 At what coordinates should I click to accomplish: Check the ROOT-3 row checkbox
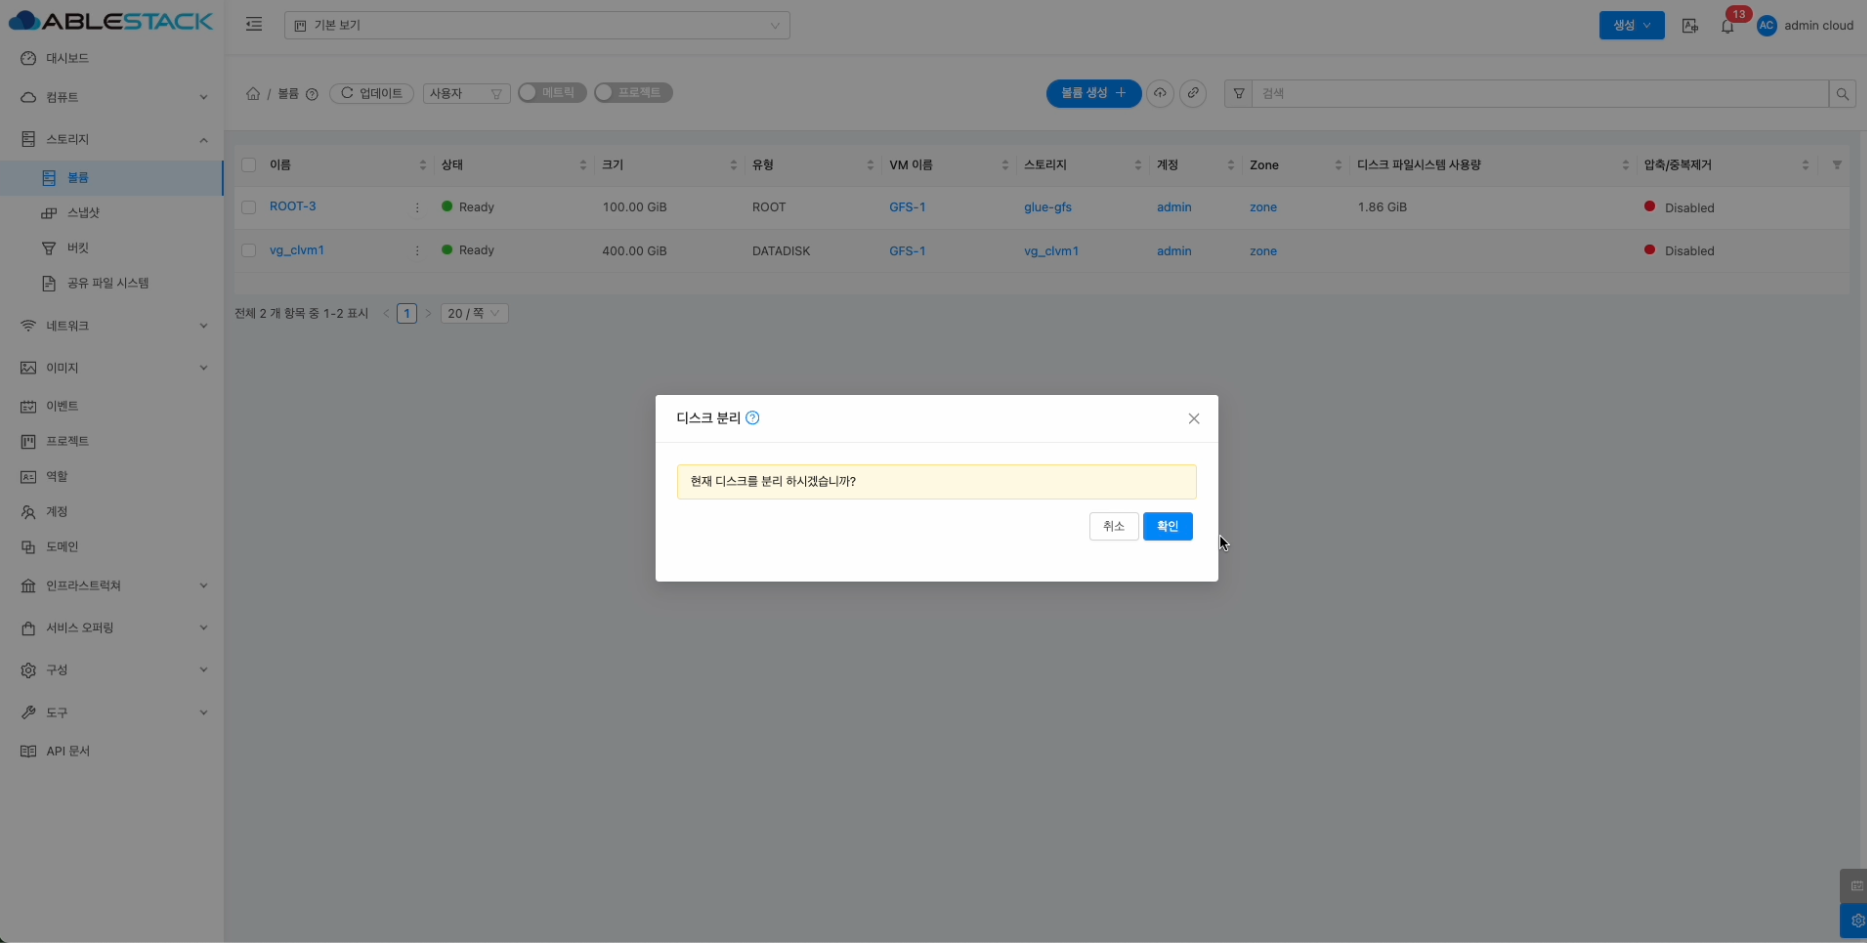(249, 207)
